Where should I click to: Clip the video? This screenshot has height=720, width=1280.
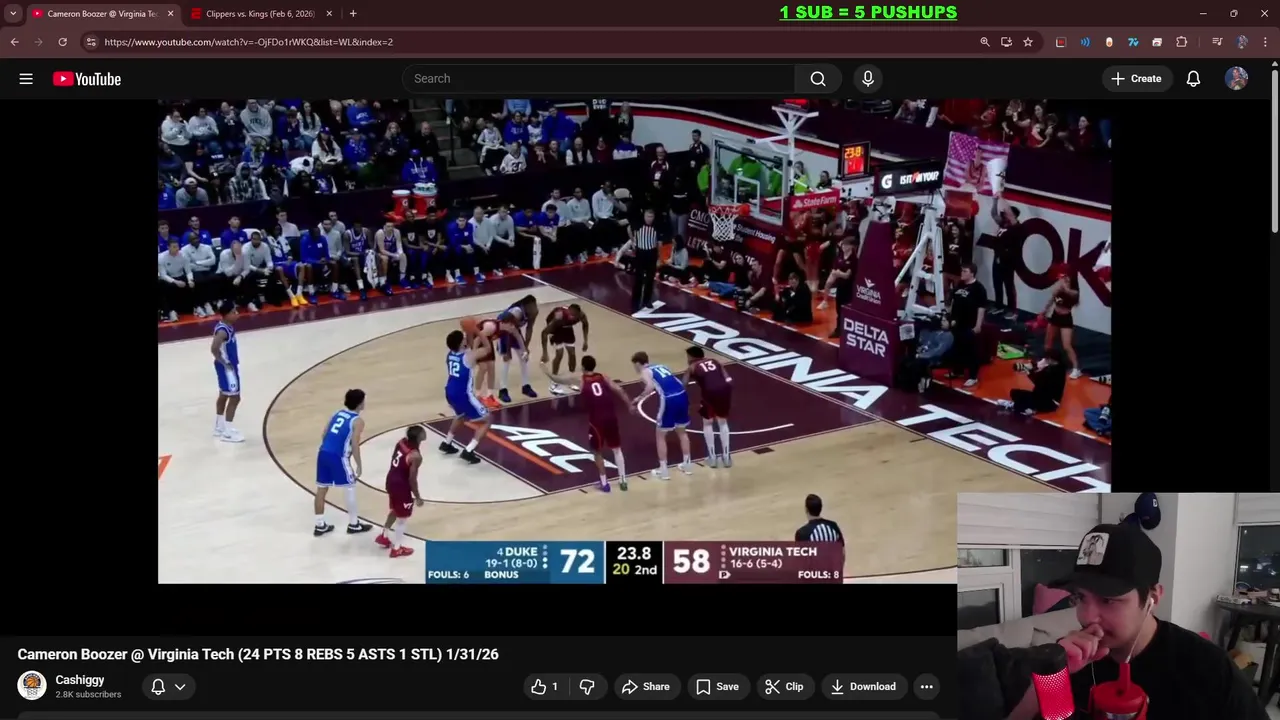[784, 687]
